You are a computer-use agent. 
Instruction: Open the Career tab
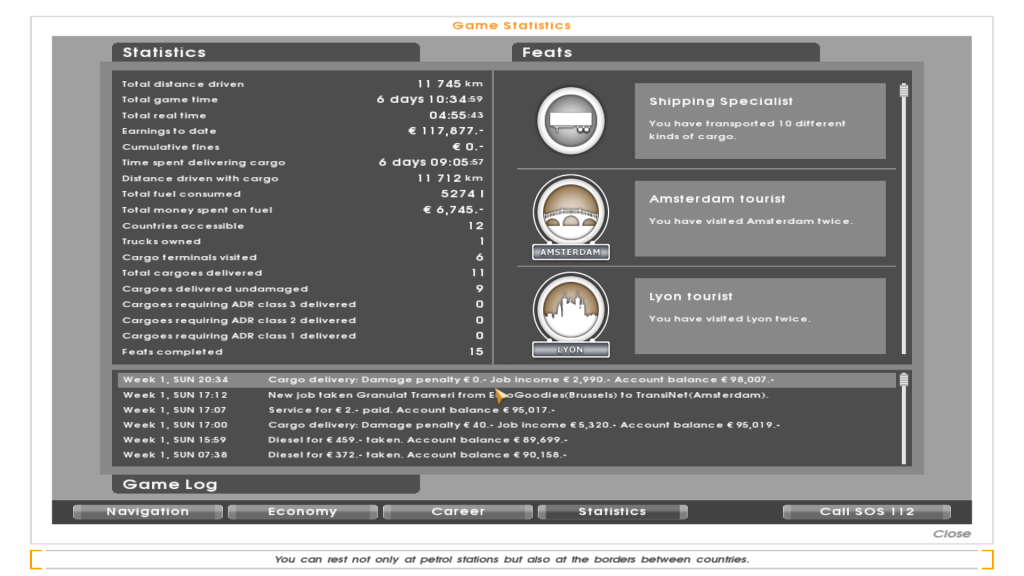[458, 512]
